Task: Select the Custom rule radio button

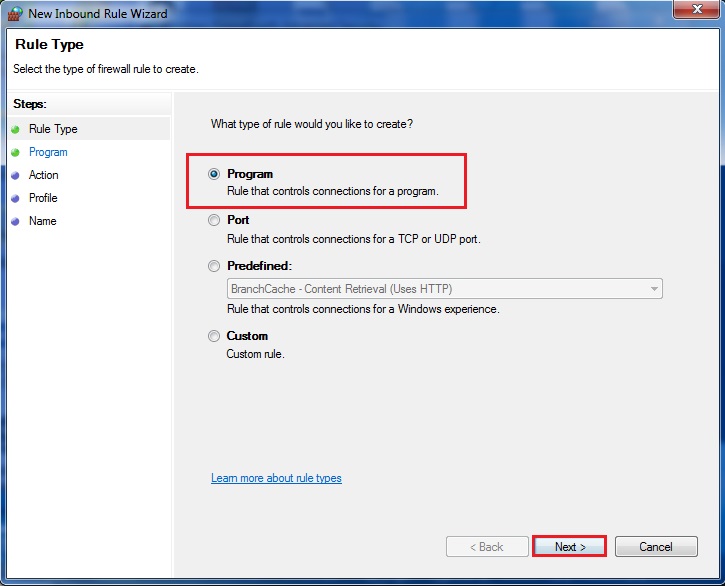Action: click(x=214, y=336)
